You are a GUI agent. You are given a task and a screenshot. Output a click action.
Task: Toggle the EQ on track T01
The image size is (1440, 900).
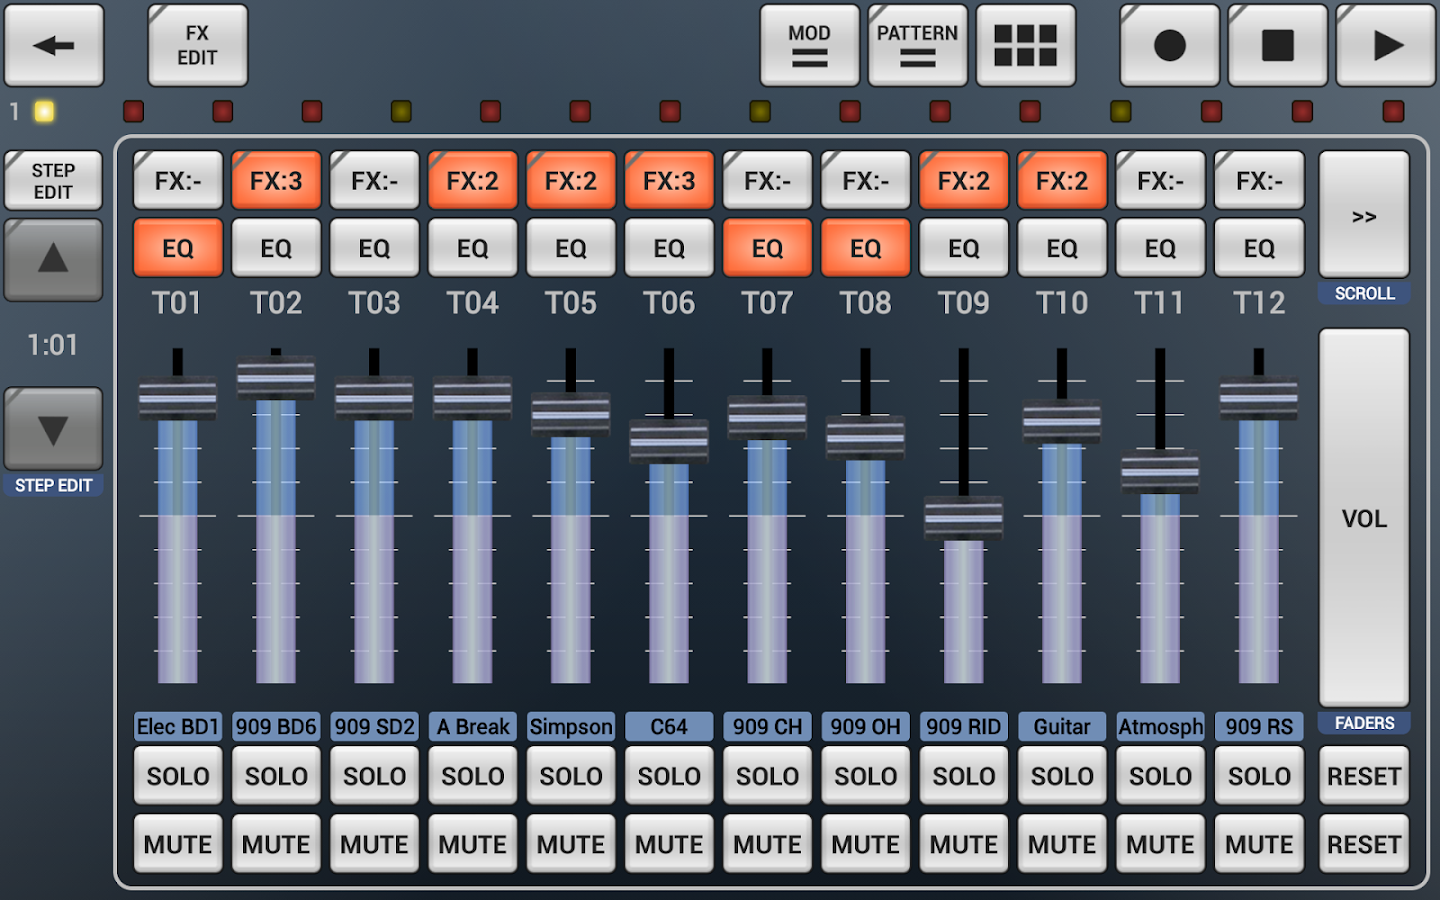(x=177, y=247)
